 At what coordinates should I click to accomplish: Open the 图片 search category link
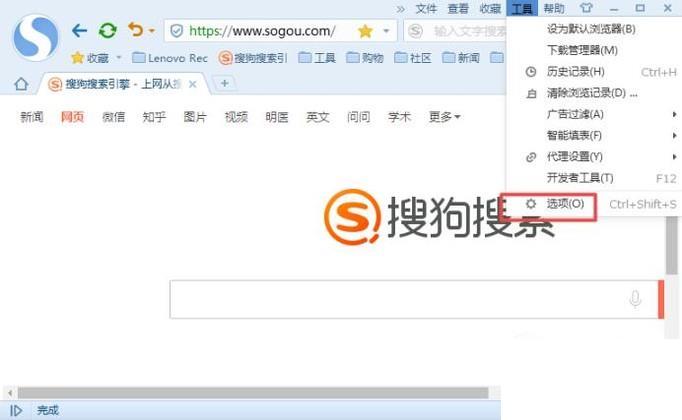tap(195, 118)
